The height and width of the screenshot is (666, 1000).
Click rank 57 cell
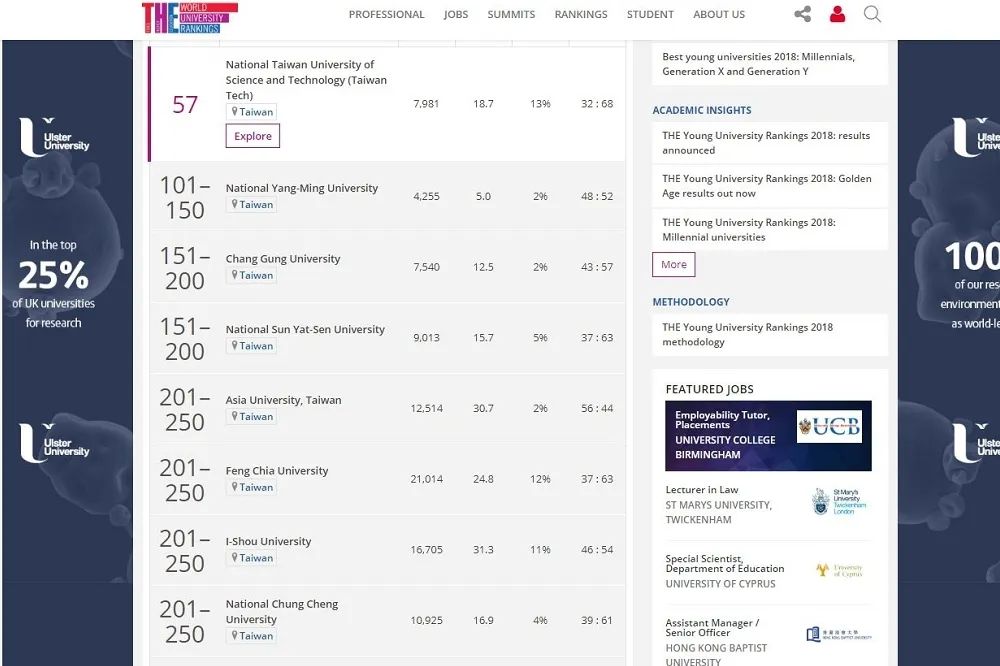point(185,105)
